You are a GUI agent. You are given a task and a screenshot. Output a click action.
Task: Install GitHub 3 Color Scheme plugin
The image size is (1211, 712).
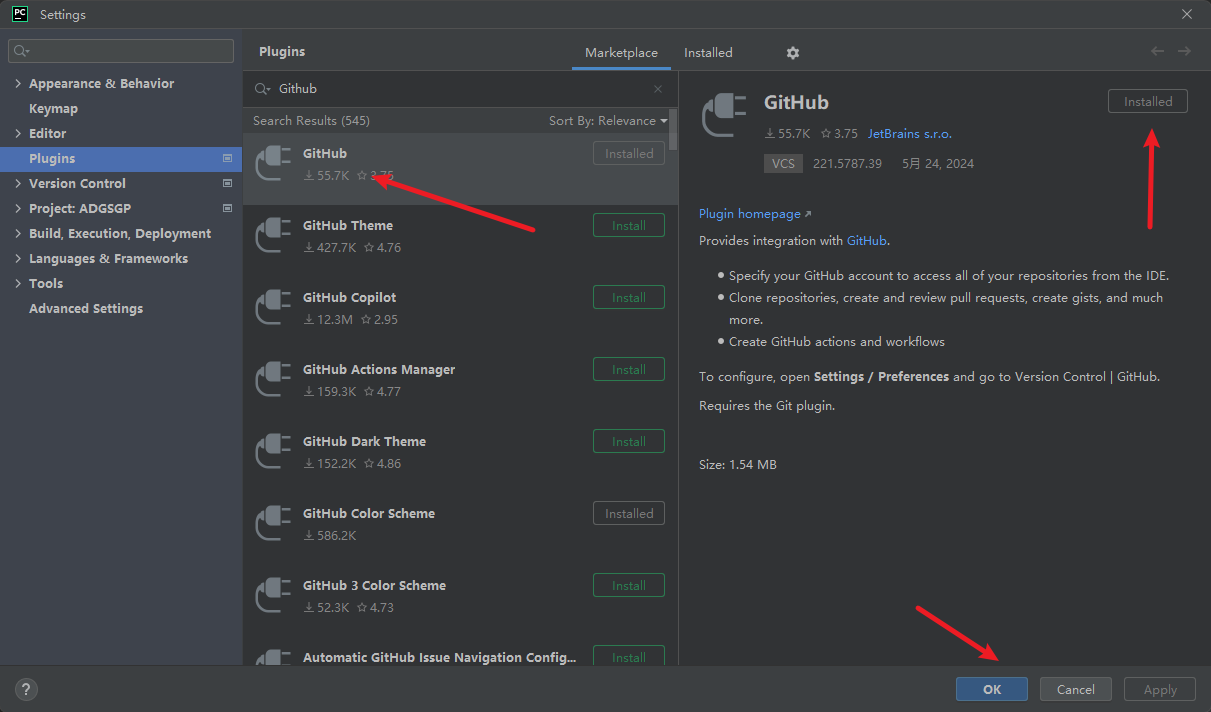(x=629, y=586)
